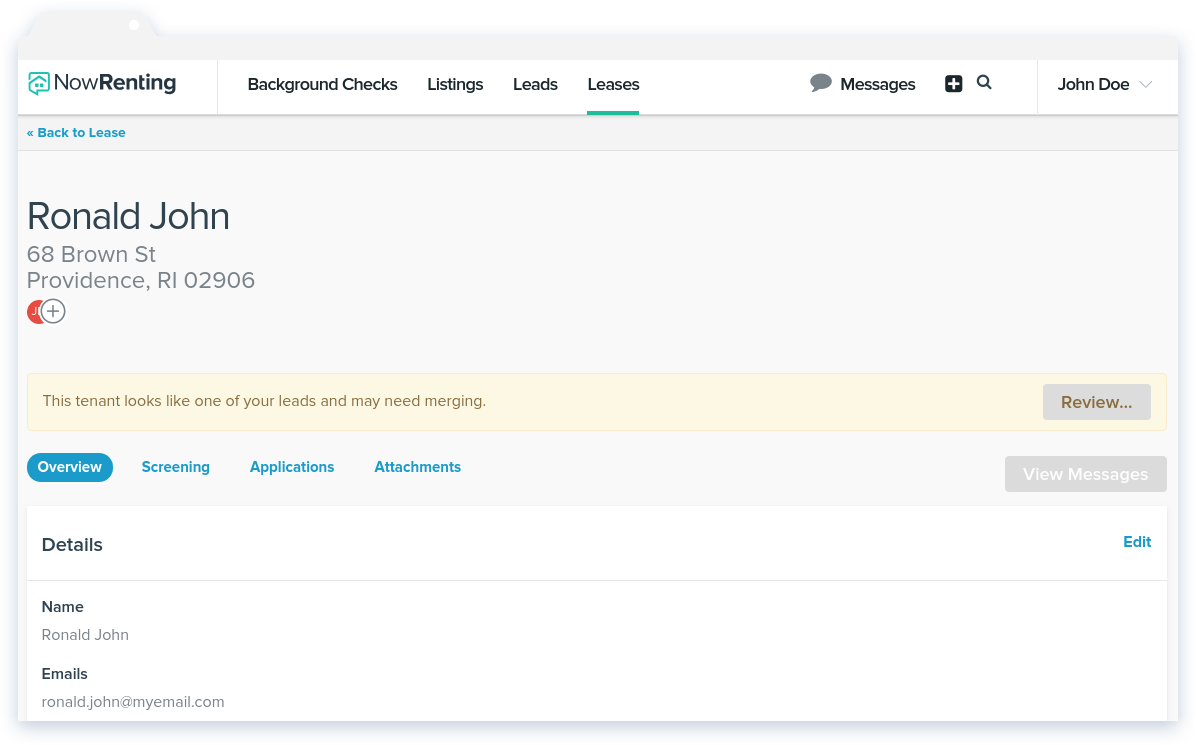
Task: Open the Messages menu link
Action: 878,85
